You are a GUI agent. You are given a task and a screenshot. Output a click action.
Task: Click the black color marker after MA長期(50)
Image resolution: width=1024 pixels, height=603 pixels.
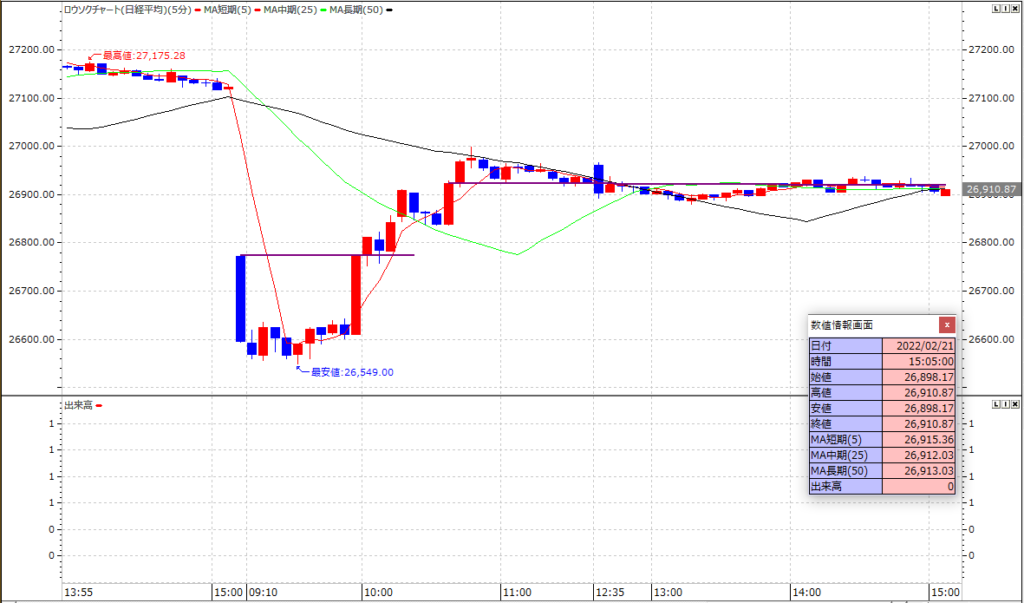point(389,10)
